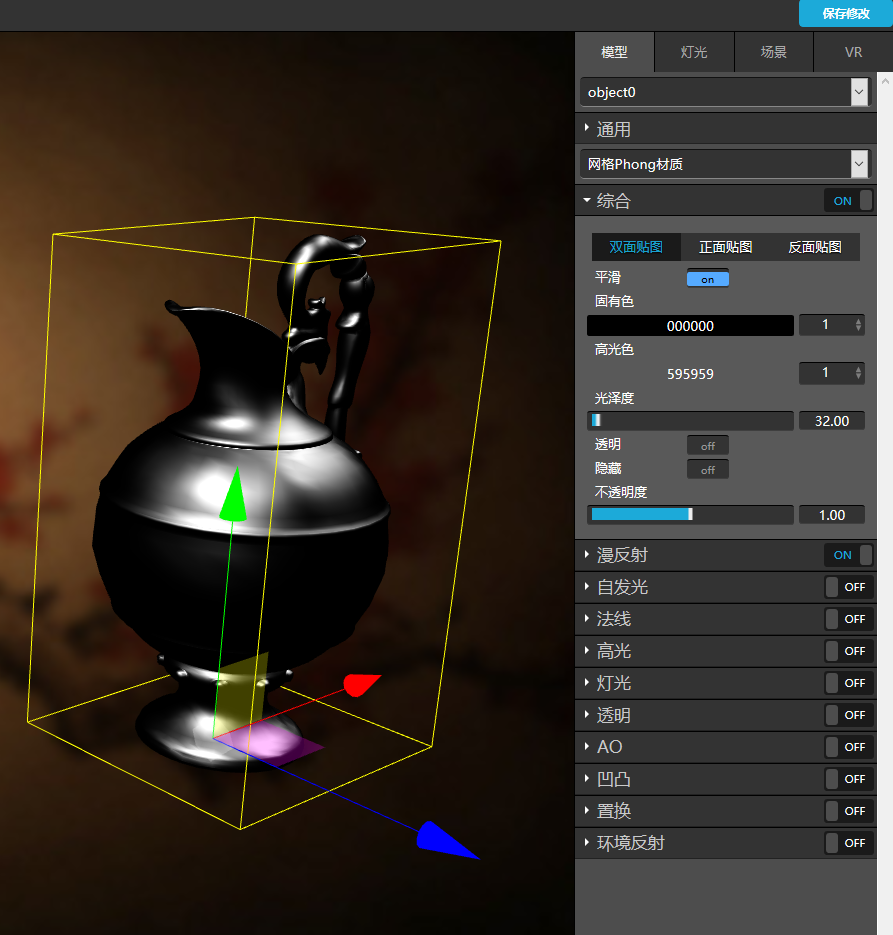Toggle the 自发光 OFF switch
893x935 pixels.
848,587
